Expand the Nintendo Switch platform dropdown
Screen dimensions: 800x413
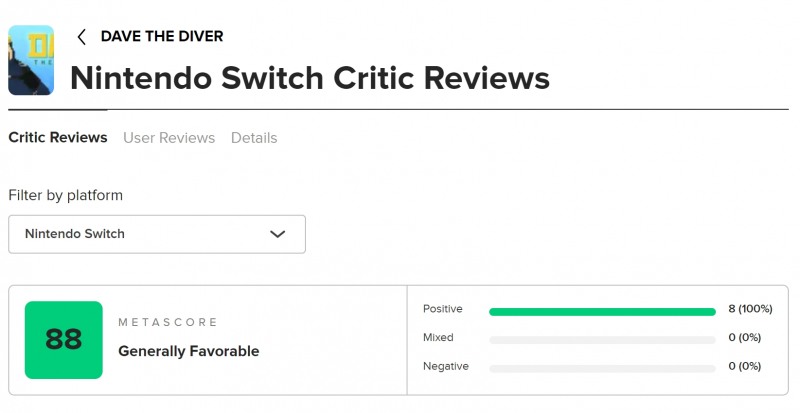157,234
